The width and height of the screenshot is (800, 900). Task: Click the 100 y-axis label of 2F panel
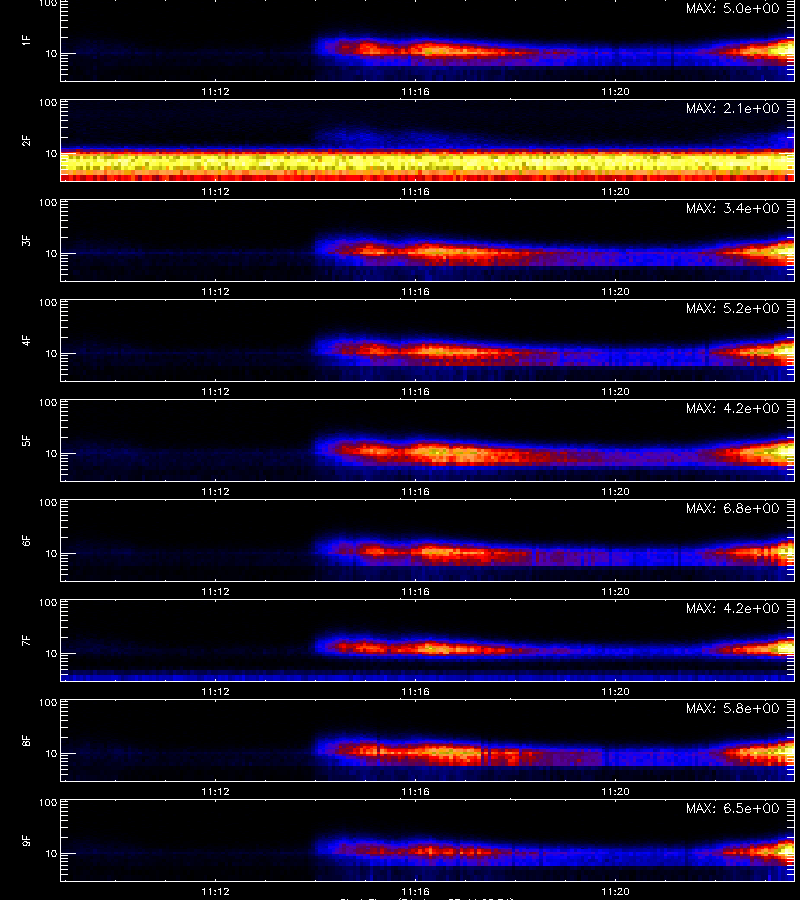(48, 103)
